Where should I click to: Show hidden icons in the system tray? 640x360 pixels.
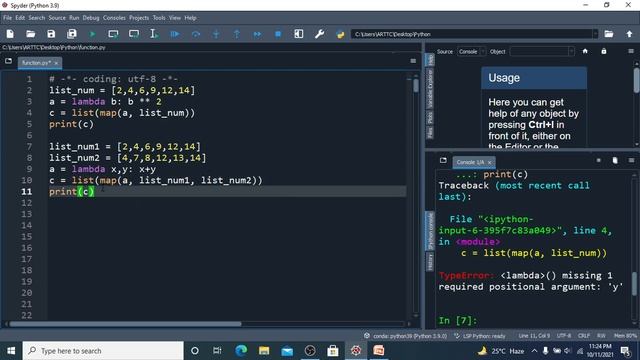(x=534, y=351)
